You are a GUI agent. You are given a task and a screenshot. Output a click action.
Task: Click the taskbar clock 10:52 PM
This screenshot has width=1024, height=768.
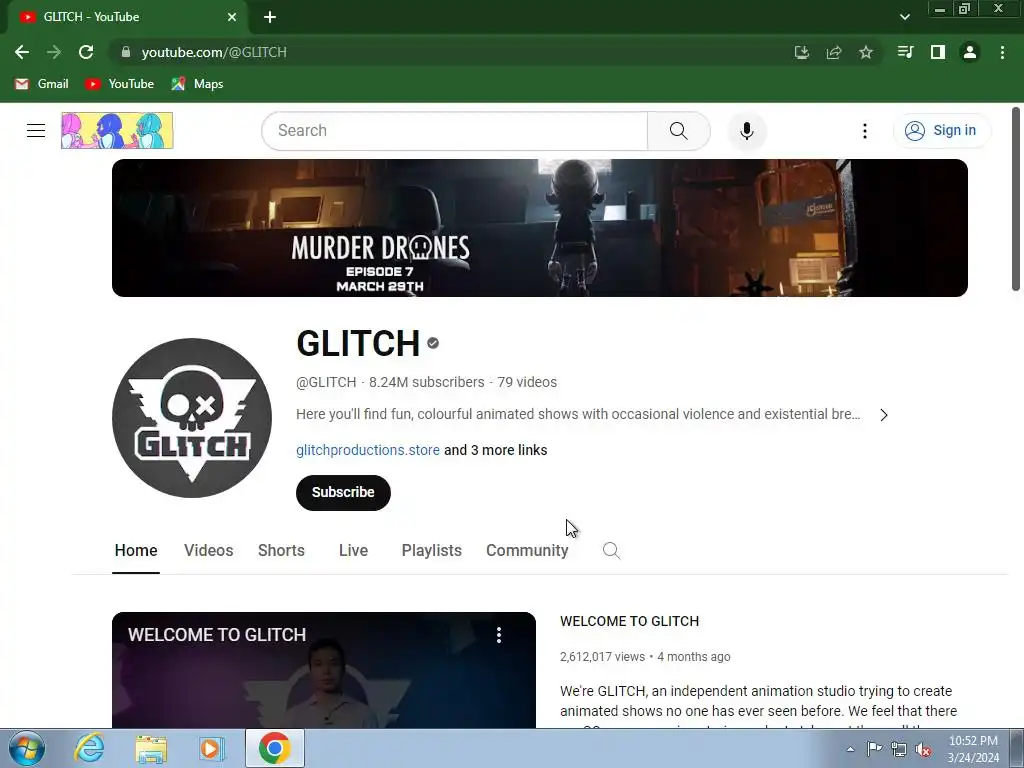pyautogui.click(x=973, y=741)
